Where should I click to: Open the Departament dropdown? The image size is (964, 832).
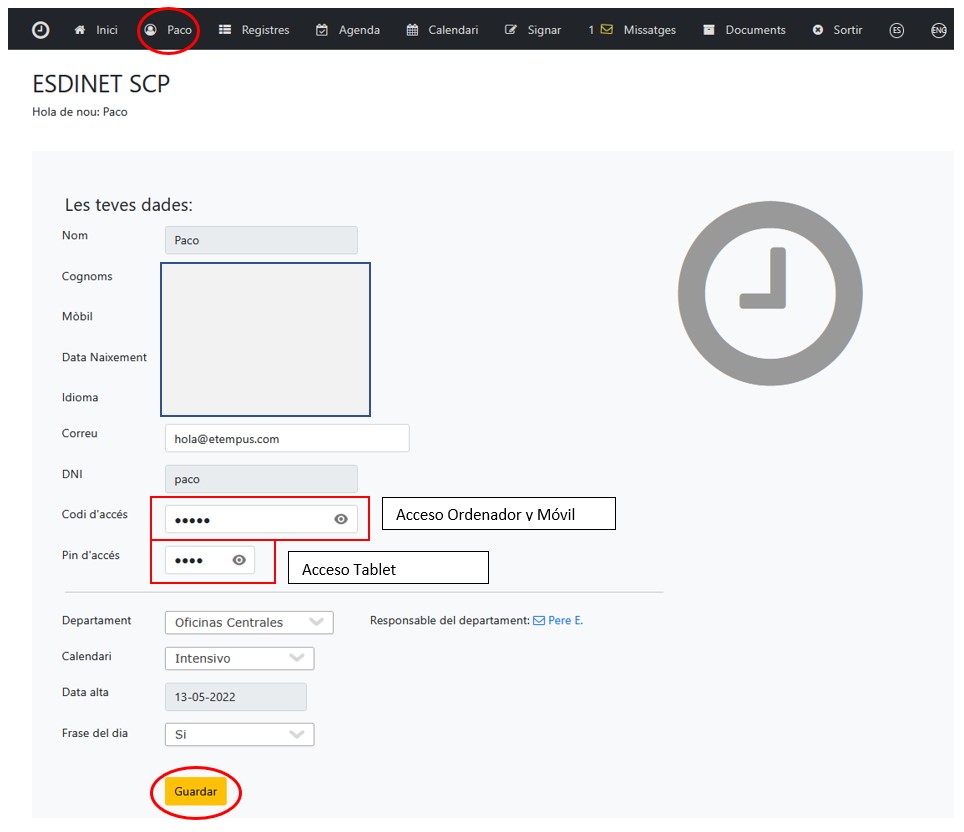click(x=249, y=622)
